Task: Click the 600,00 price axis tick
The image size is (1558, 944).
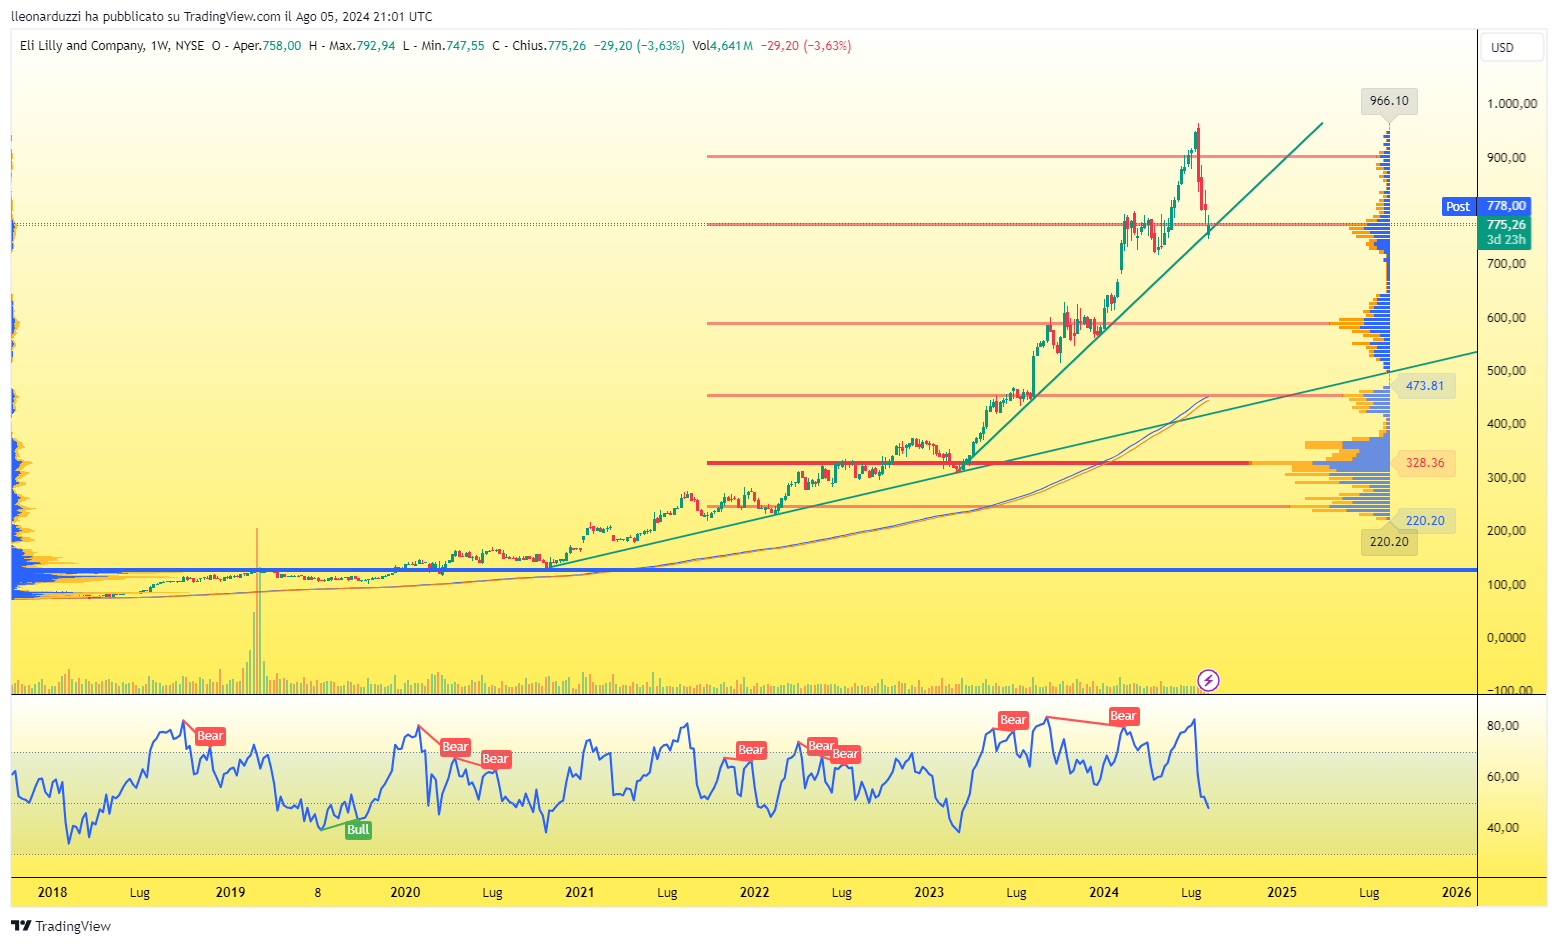Action: click(x=1507, y=317)
